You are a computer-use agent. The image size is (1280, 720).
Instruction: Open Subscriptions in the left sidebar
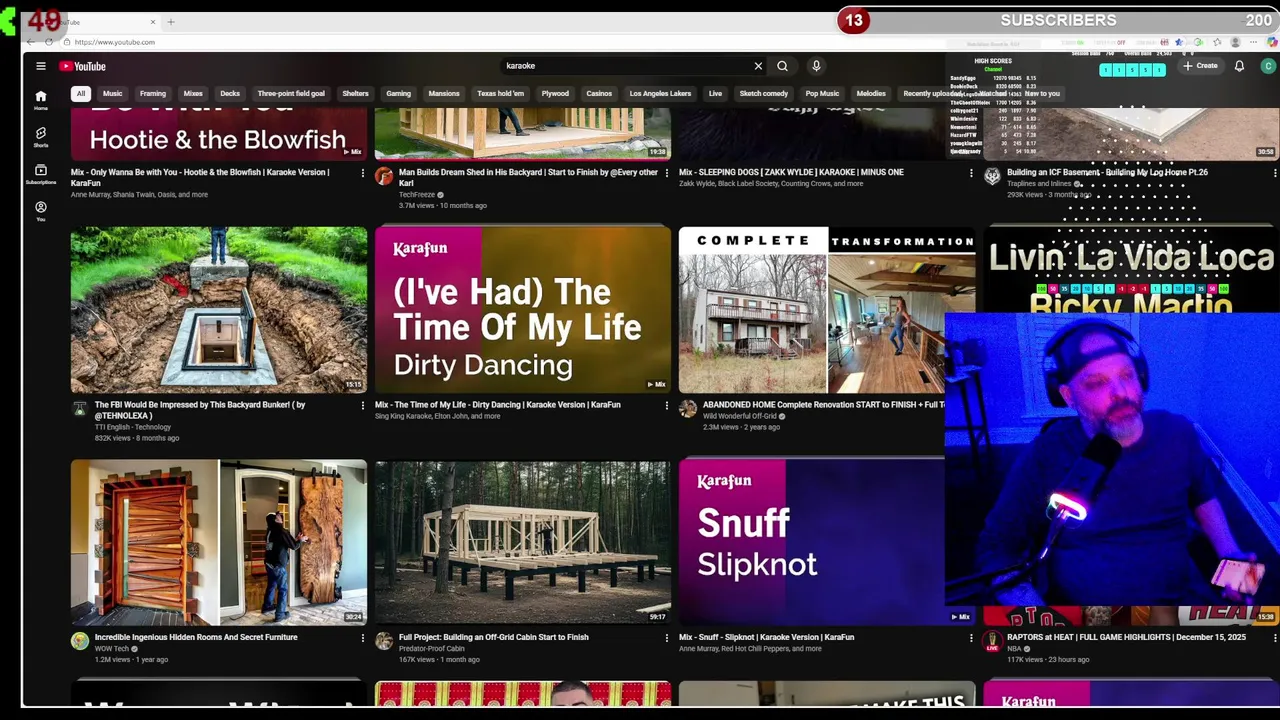pos(41,174)
